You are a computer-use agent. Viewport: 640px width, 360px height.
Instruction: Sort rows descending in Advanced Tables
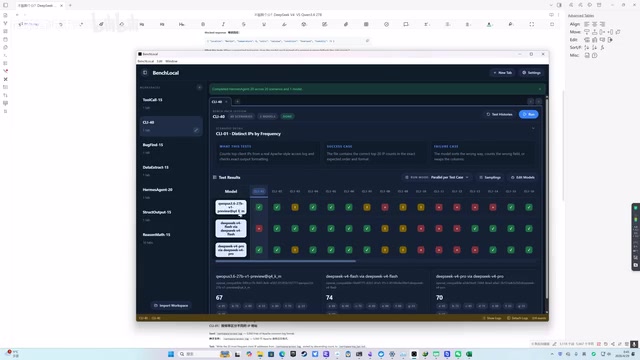coord(594,47)
